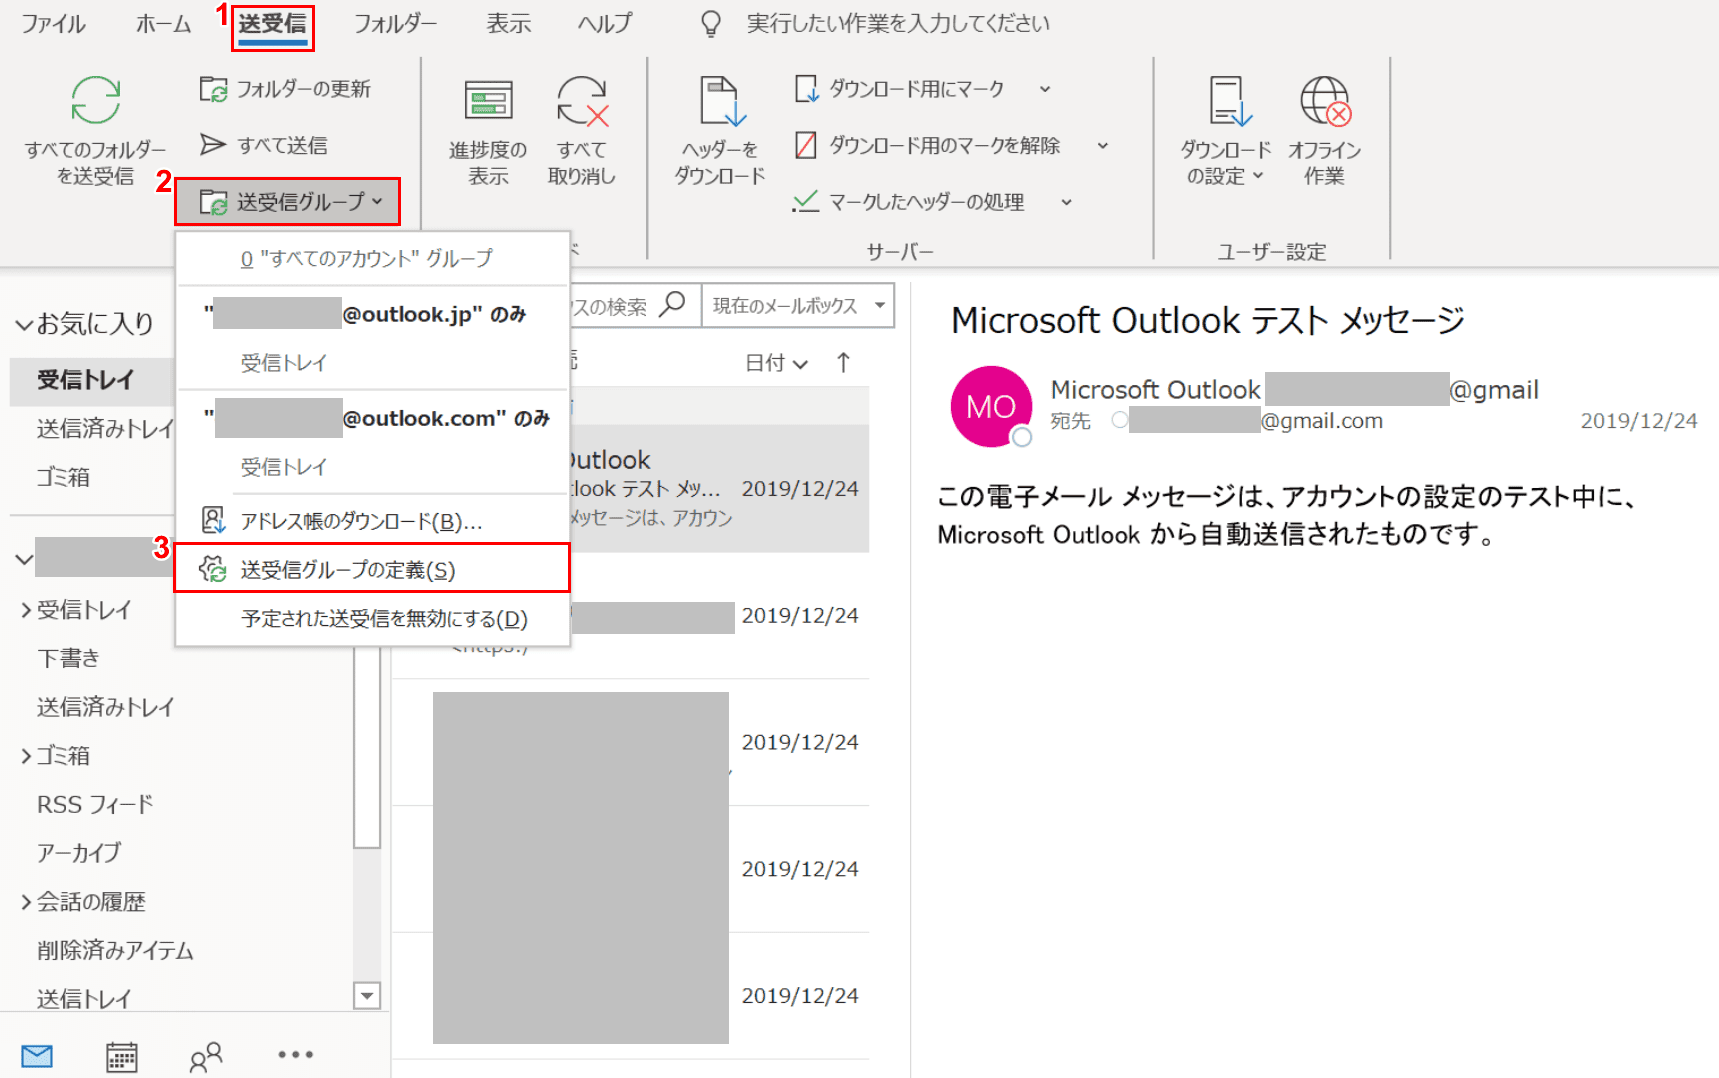Switch to the フォルダー ribbon tab
1719x1078 pixels.
395,24
